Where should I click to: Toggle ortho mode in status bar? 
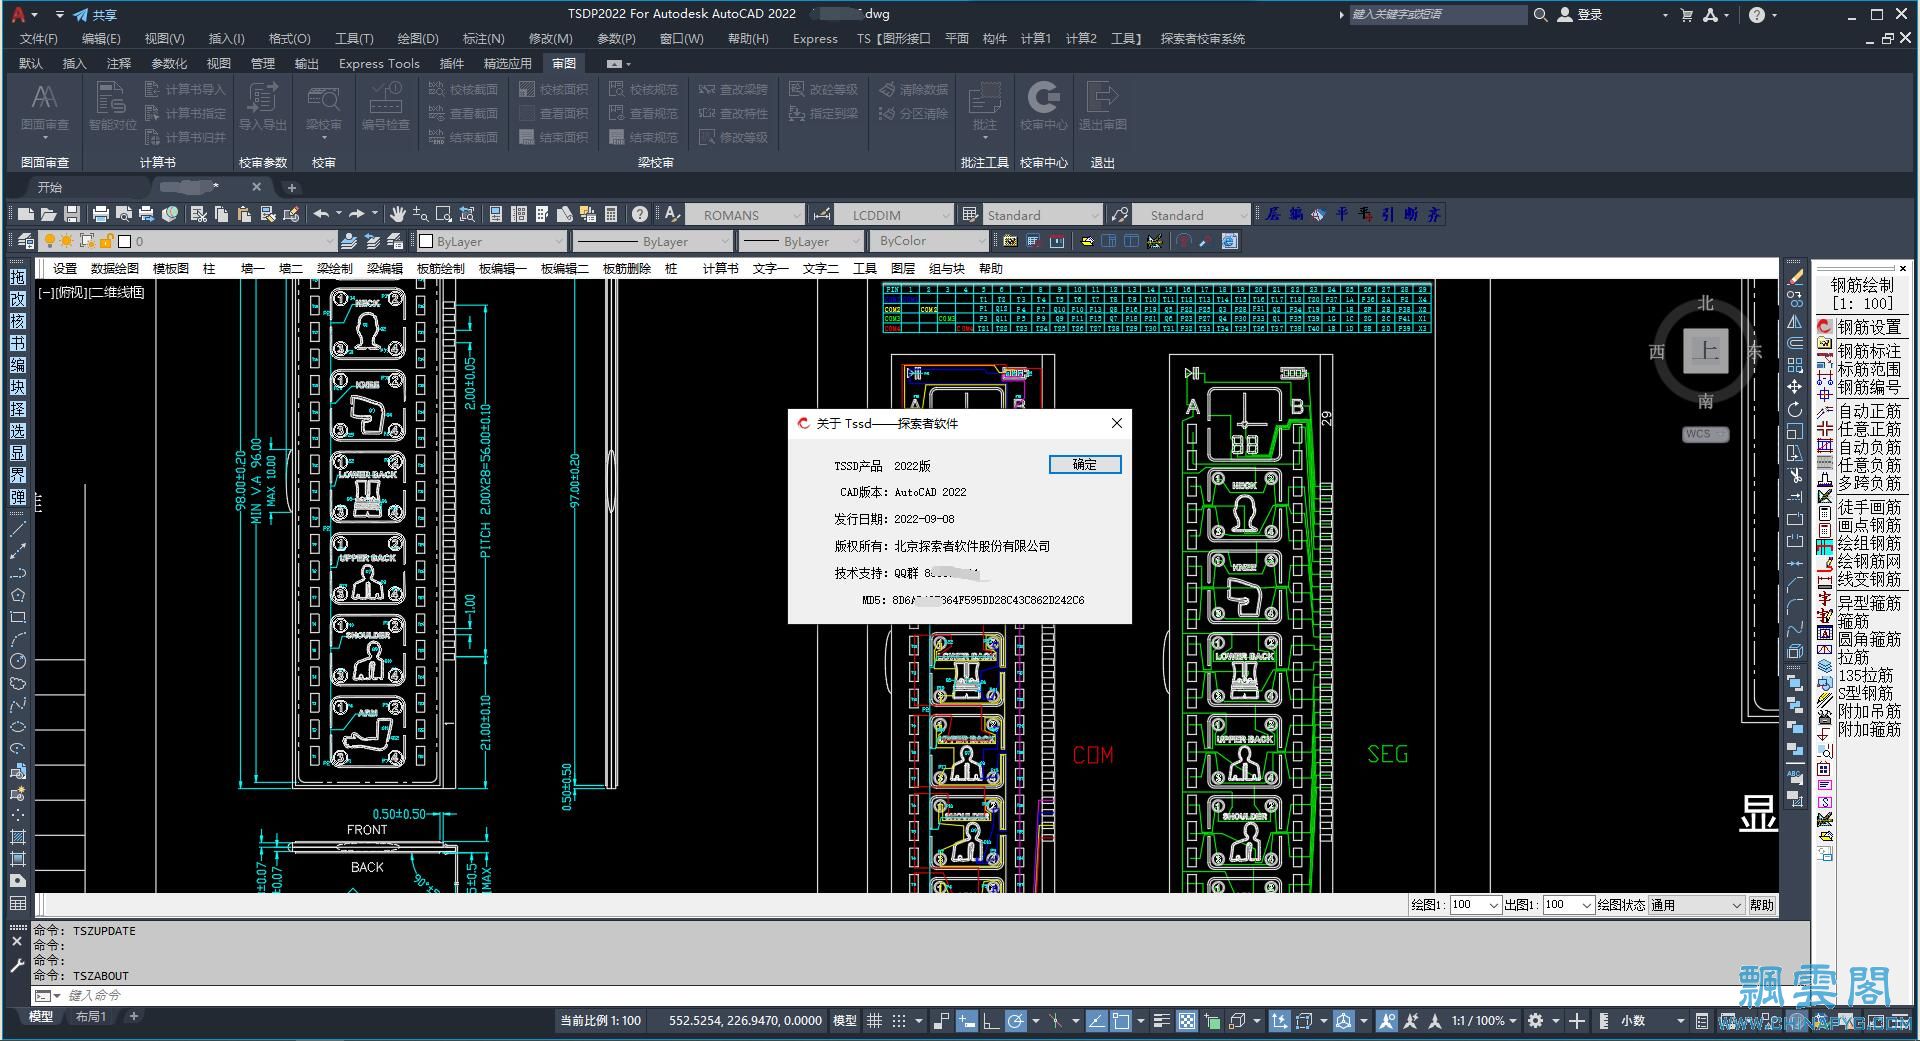click(x=991, y=1021)
